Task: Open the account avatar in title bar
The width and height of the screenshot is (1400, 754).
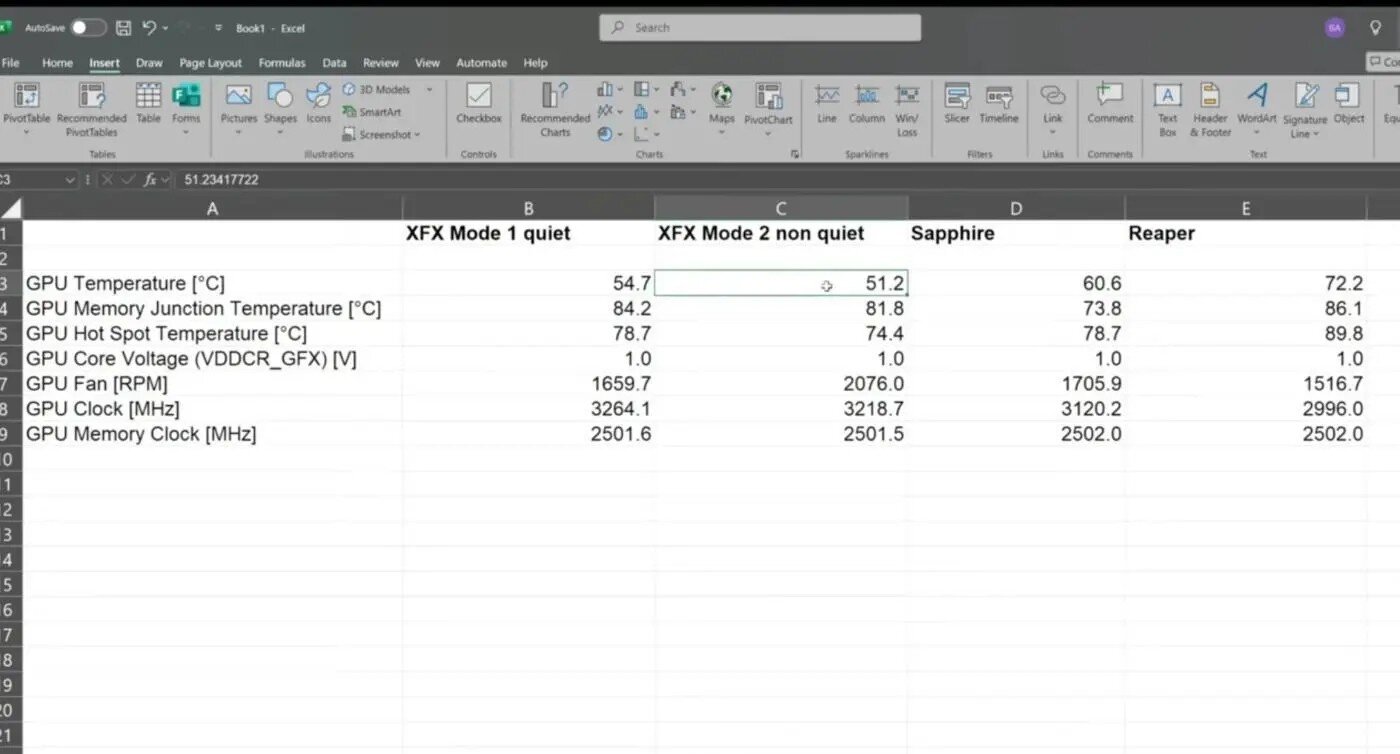Action: tap(1334, 28)
